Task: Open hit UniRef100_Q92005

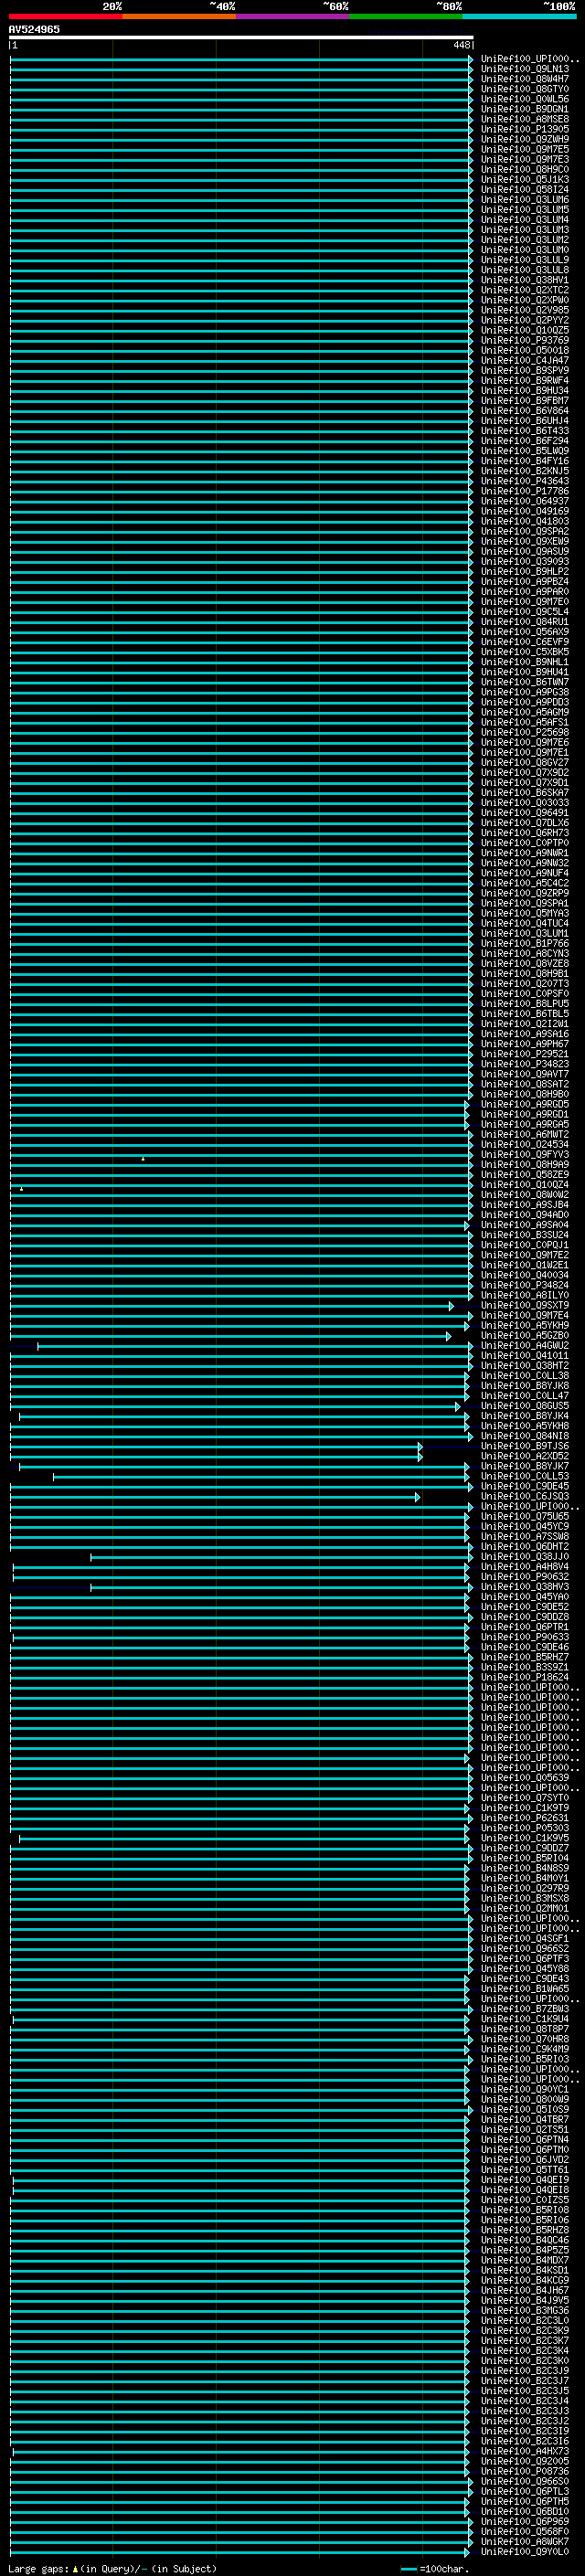Action: click(525, 2462)
